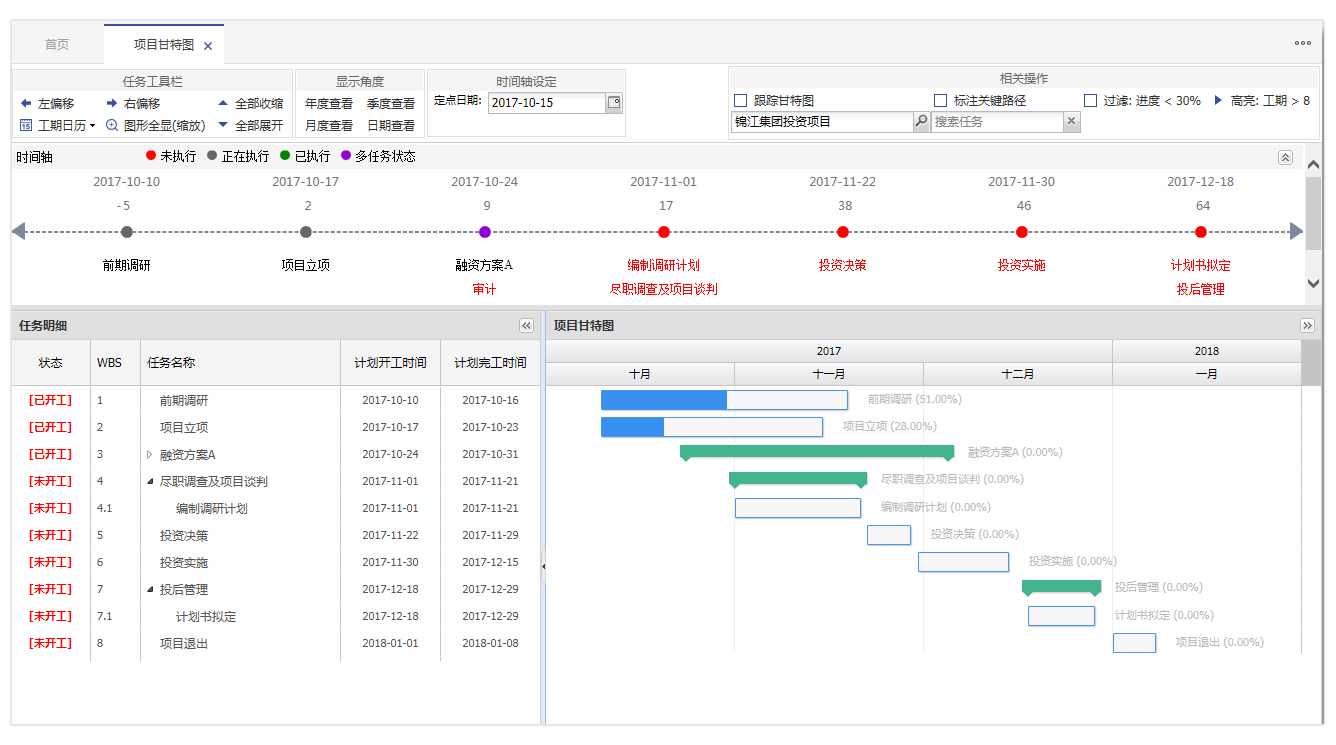Switch to the 首页 tab
The height and width of the screenshot is (745, 1336).
[57, 45]
